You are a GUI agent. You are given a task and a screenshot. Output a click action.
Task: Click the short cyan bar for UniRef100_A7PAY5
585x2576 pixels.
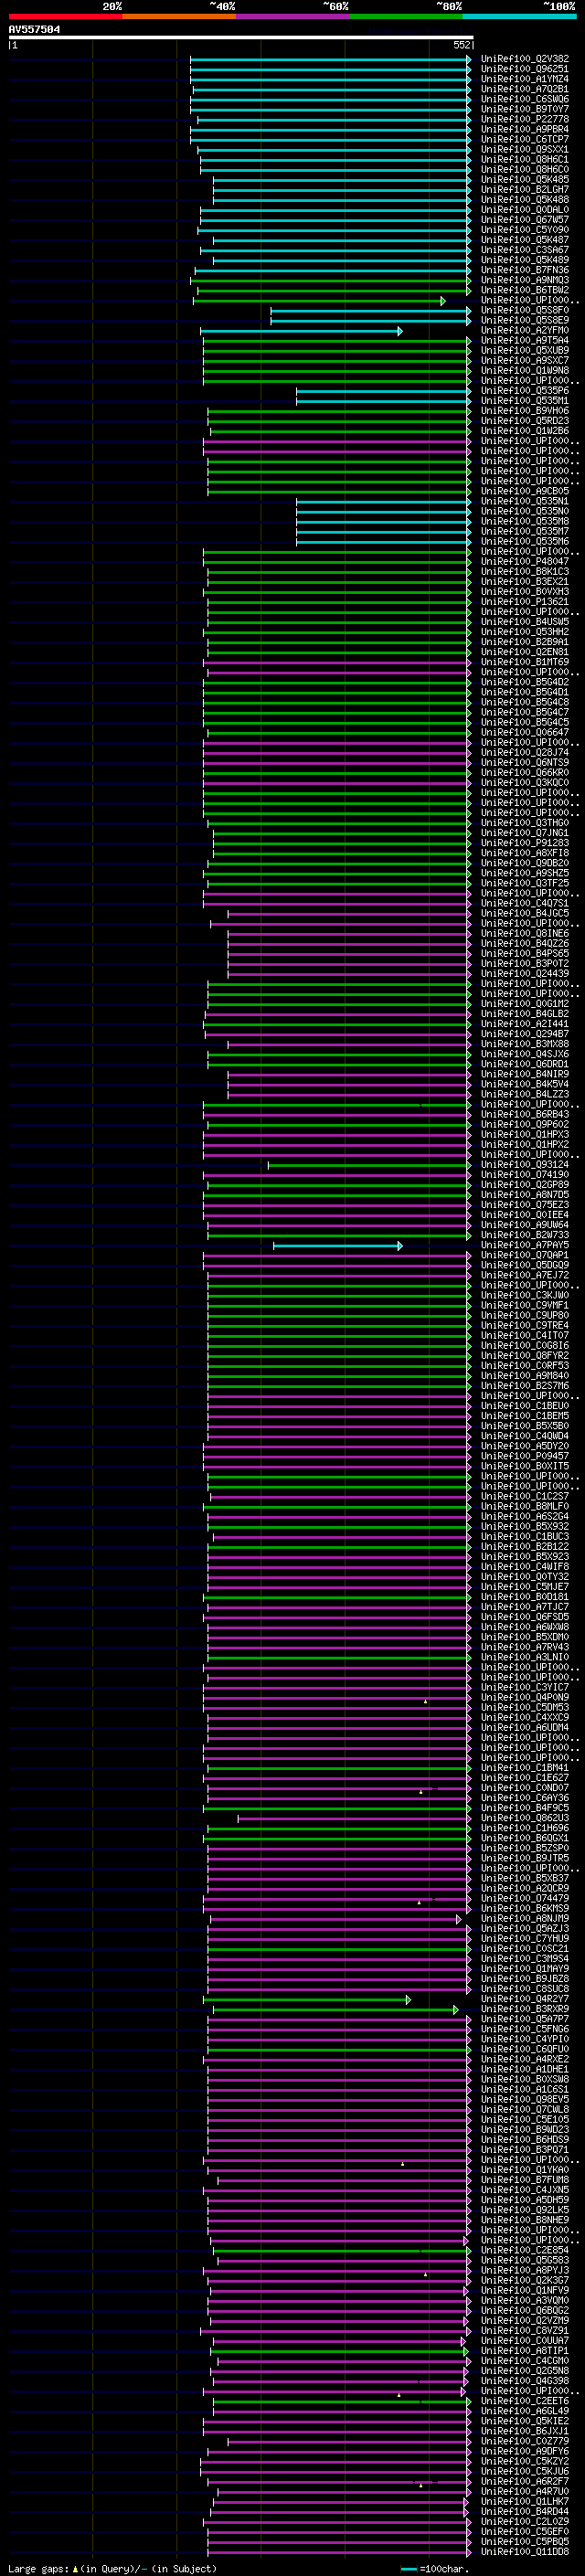click(x=338, y=1246)
